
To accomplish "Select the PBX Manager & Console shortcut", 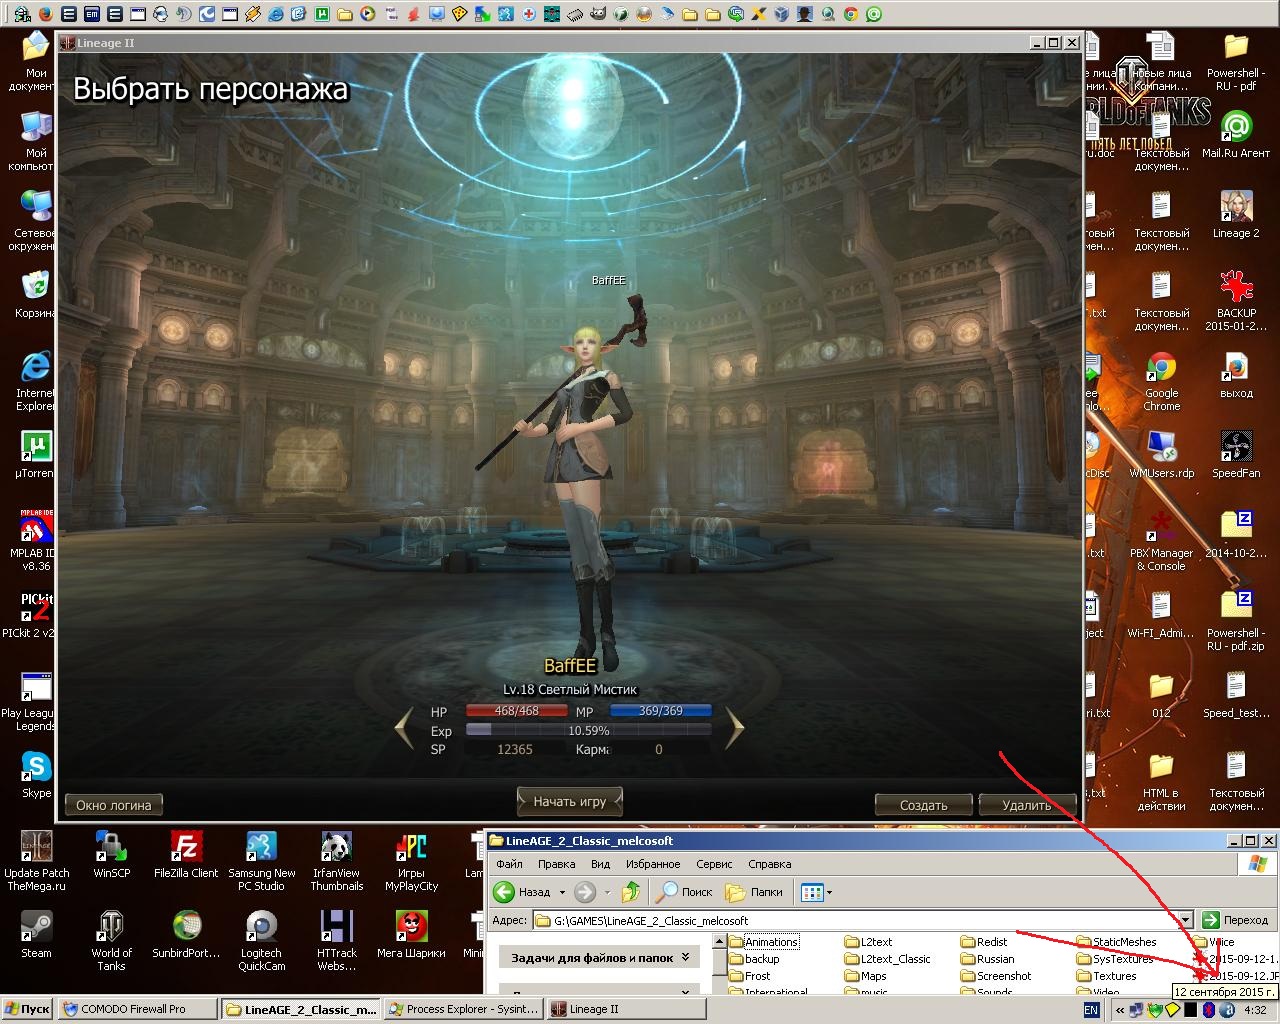I will [1161, 542].
